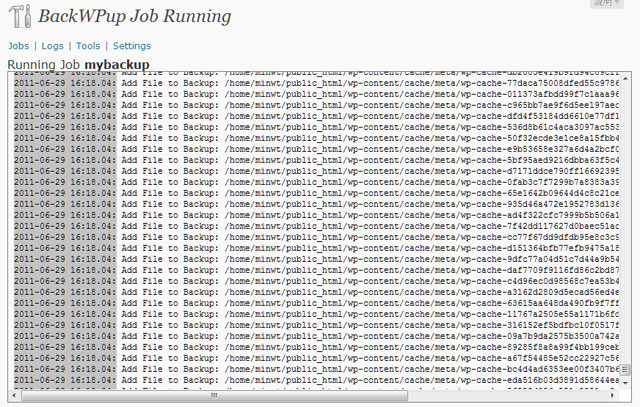Select log line wp-cache-ad4f322cfc7999b5b506a

point(316,216)
